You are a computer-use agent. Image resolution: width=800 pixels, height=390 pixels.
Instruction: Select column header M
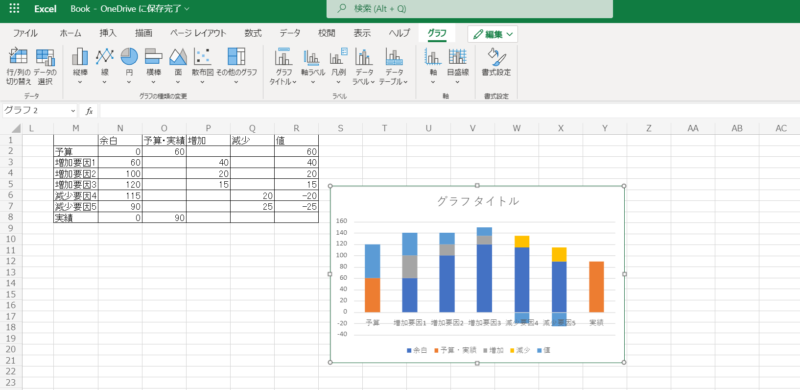(76, 129)
